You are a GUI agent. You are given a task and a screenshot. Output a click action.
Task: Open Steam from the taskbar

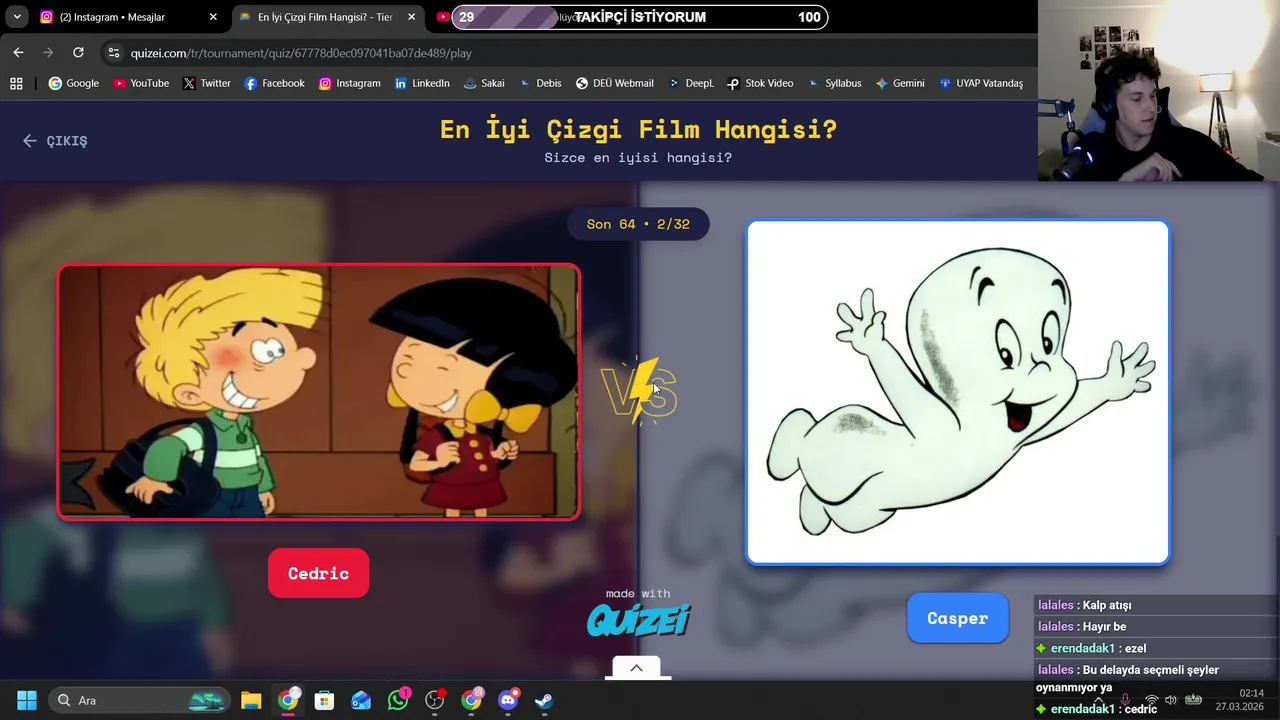pos(544,700)
